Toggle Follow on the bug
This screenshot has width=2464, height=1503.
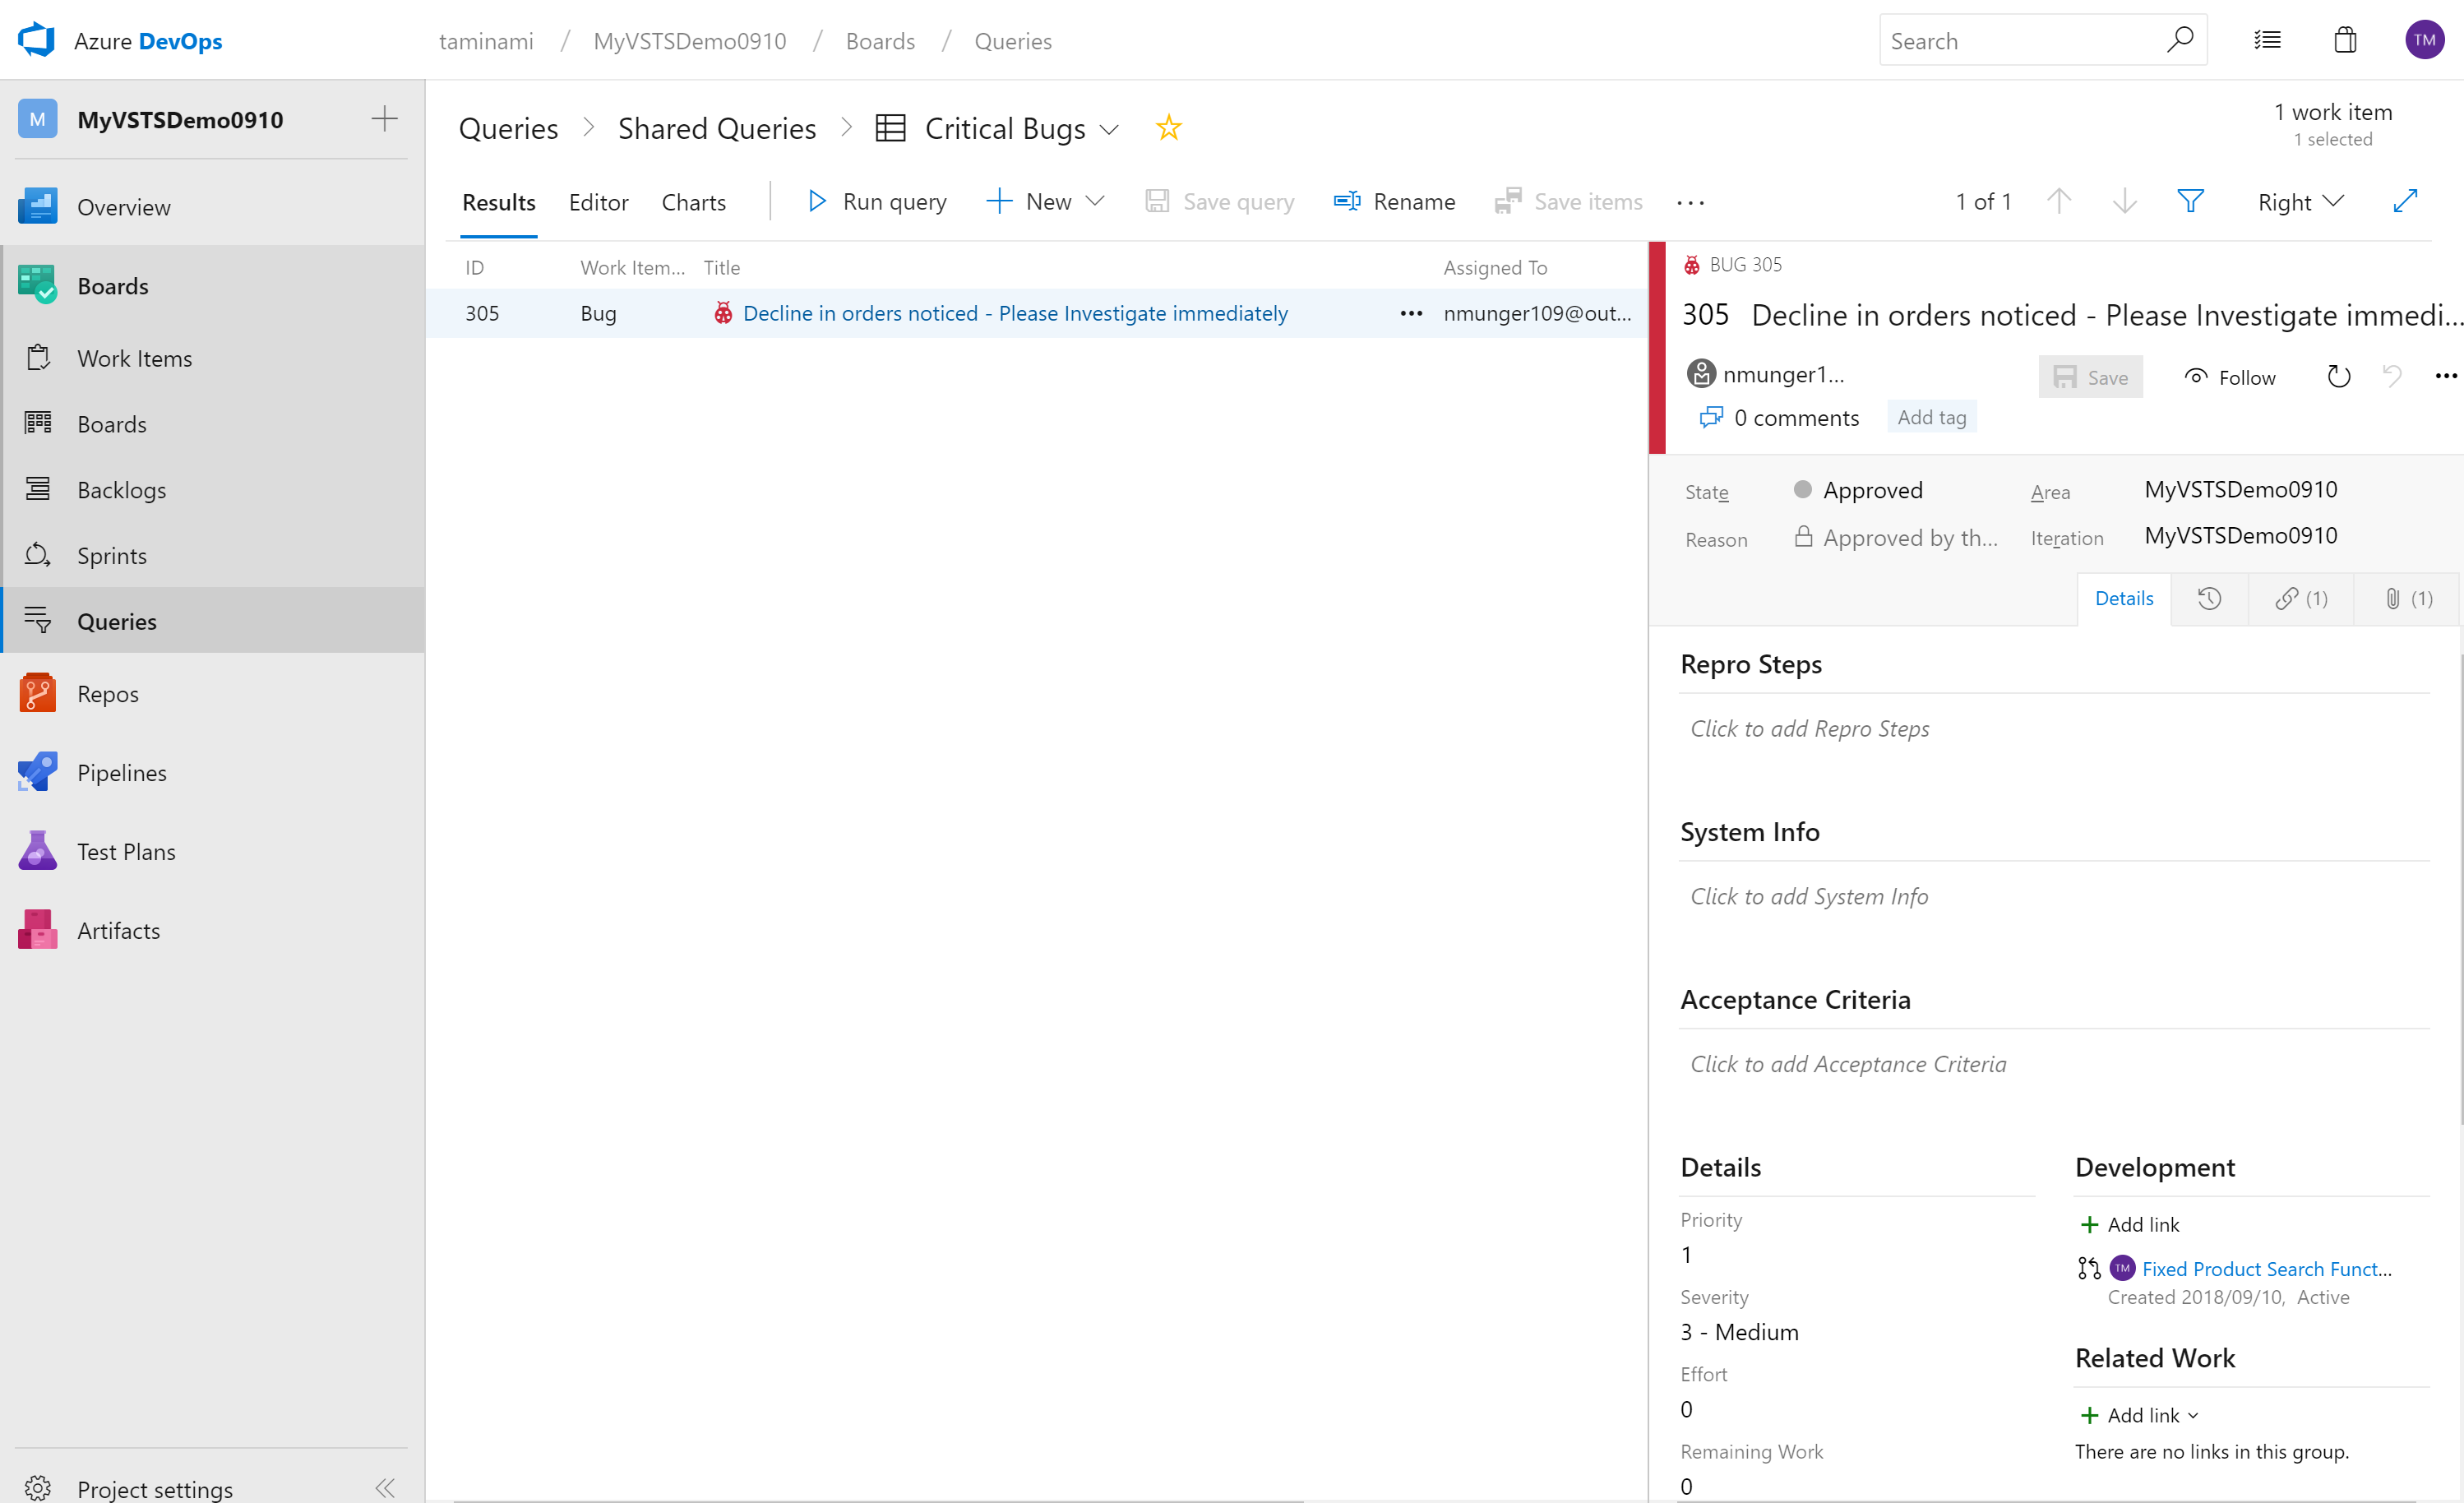coord(2230,377)
